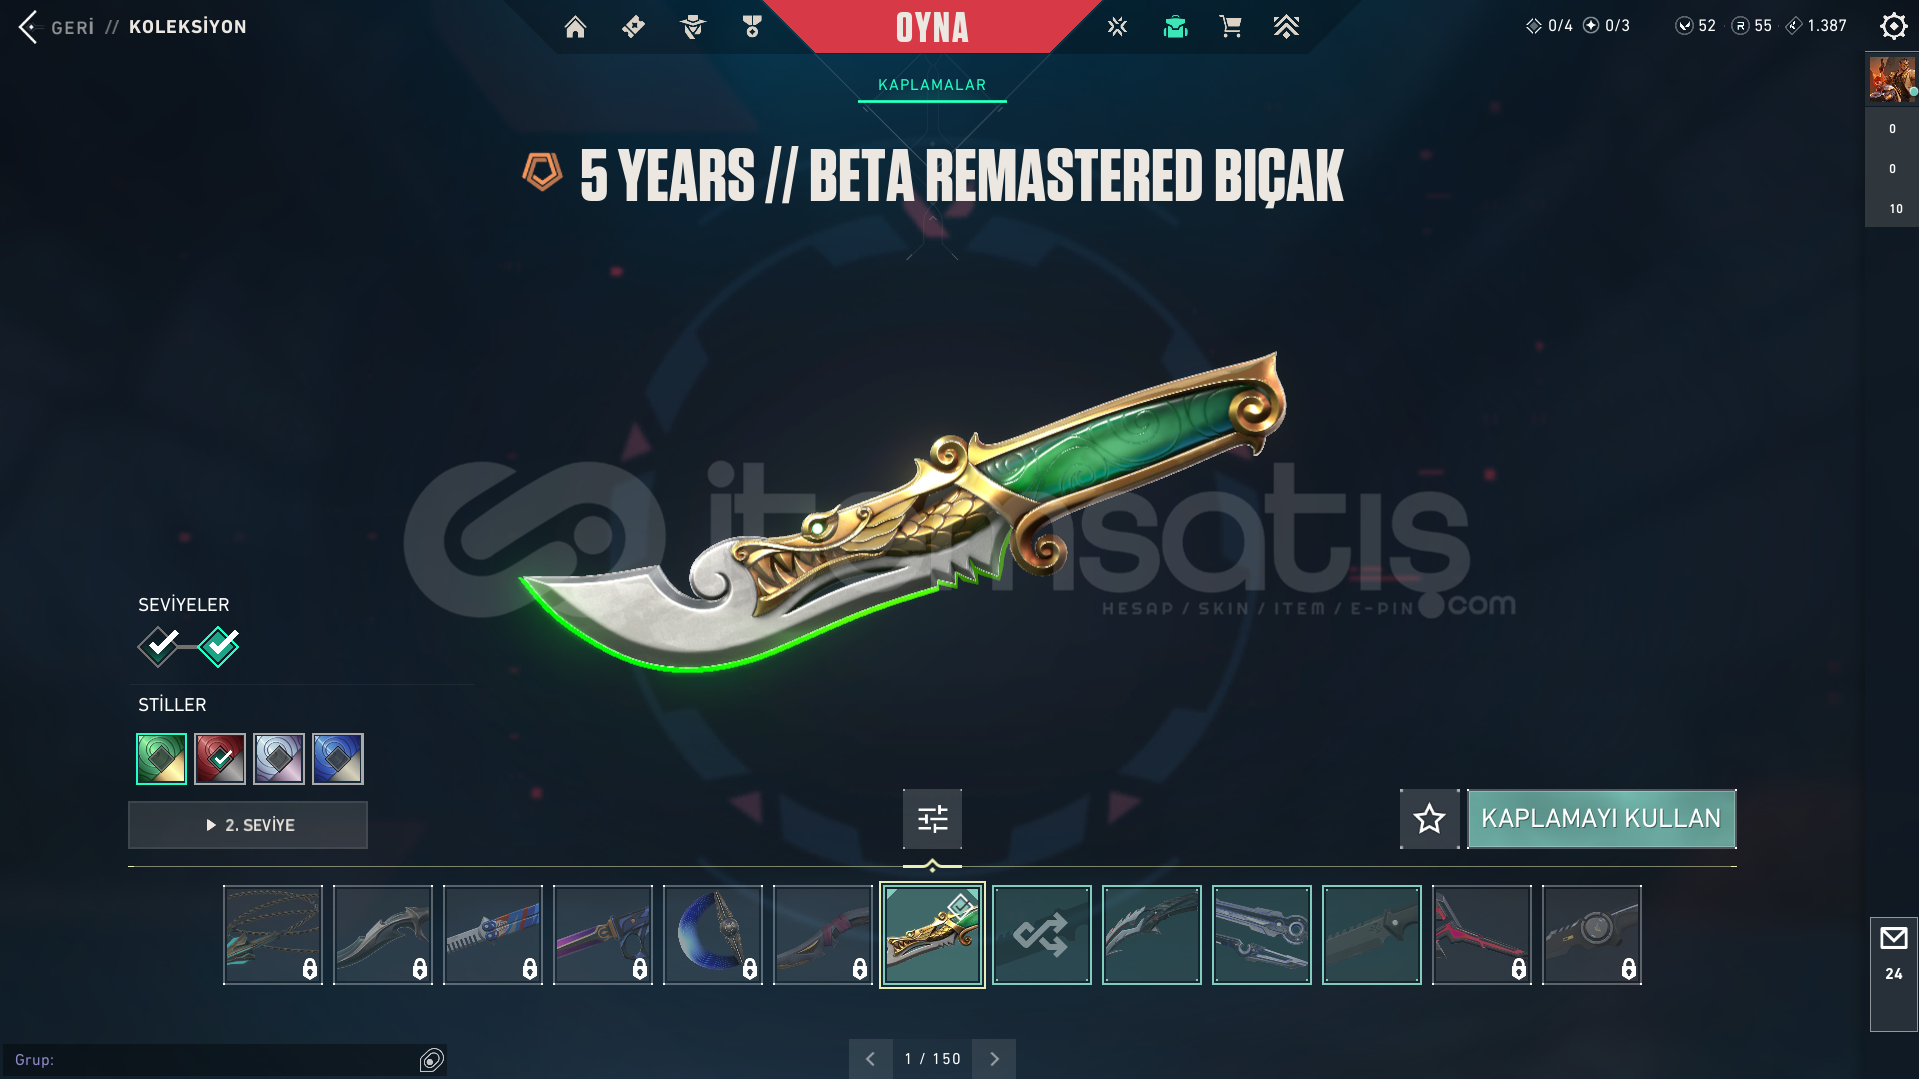Click the player avatar portrait

pyautogui.click(x=1891, y=79)
